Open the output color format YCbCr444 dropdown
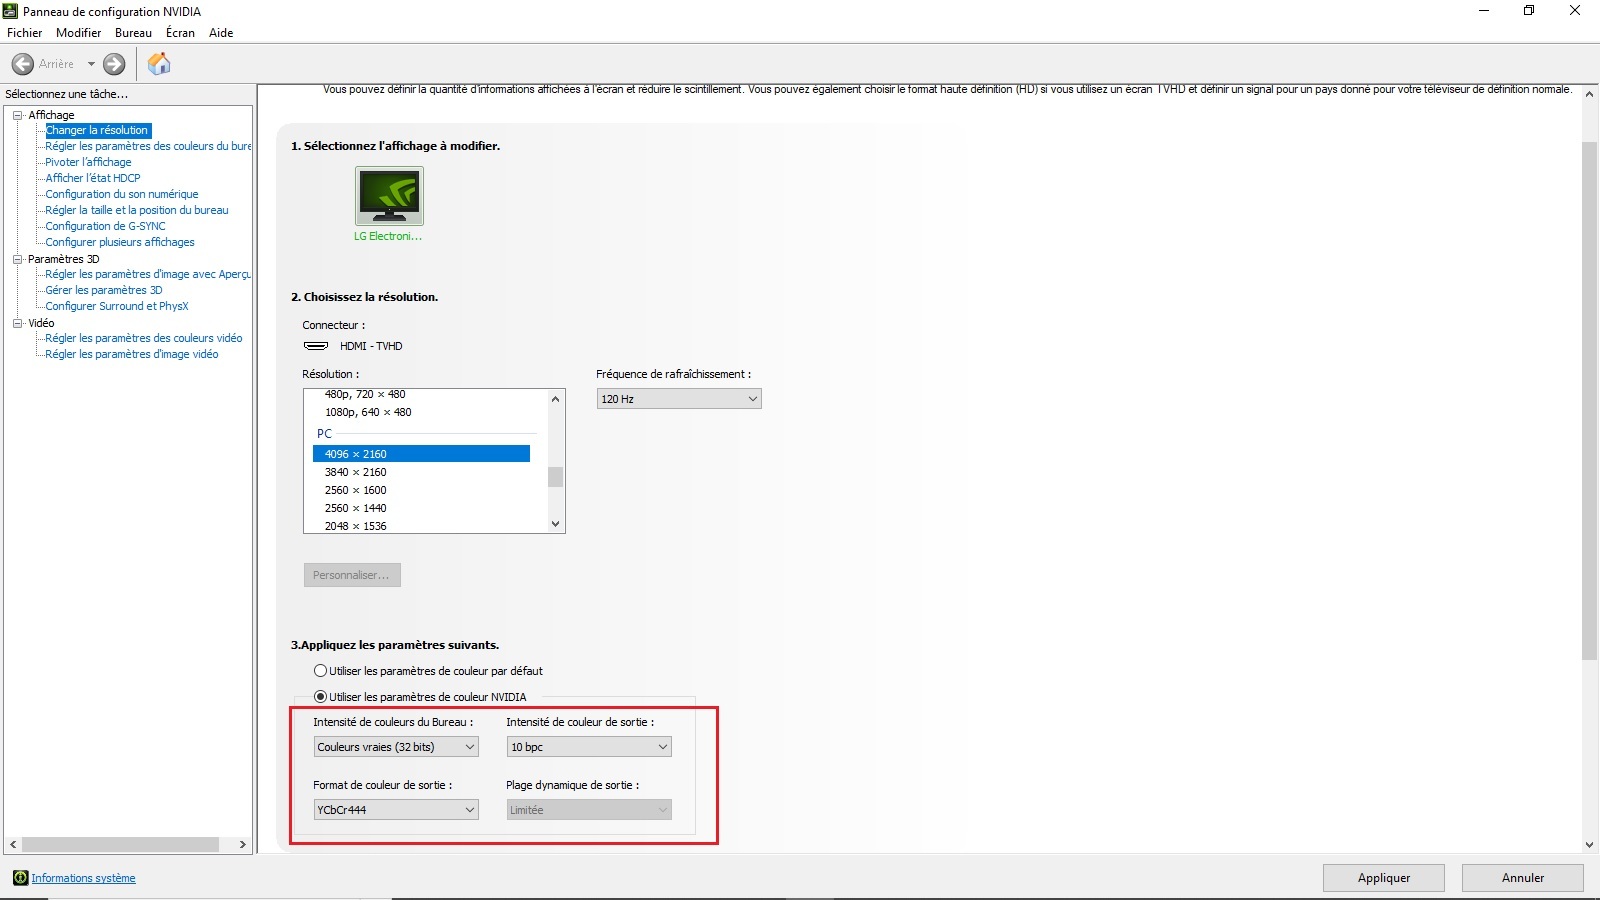Image resolution: width=1600 pixels, height=900 pixels. click(x=396, y=810)
